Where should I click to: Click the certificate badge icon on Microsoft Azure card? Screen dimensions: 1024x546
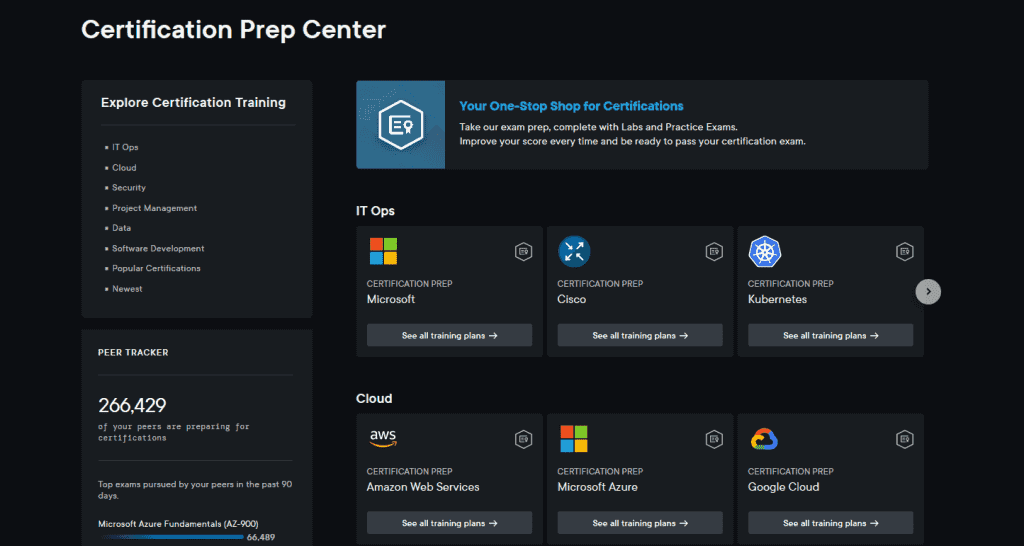[714, 440]
